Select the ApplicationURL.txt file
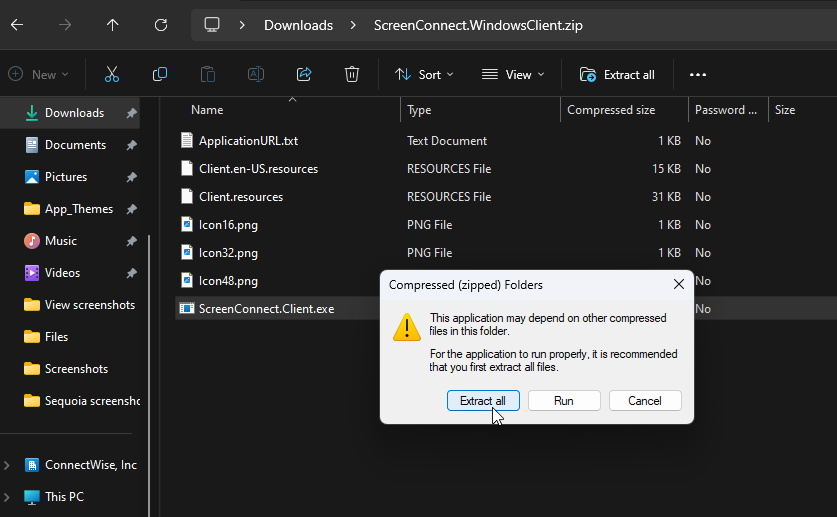This screenshot has height=517, width=837. tap(248, 141)
